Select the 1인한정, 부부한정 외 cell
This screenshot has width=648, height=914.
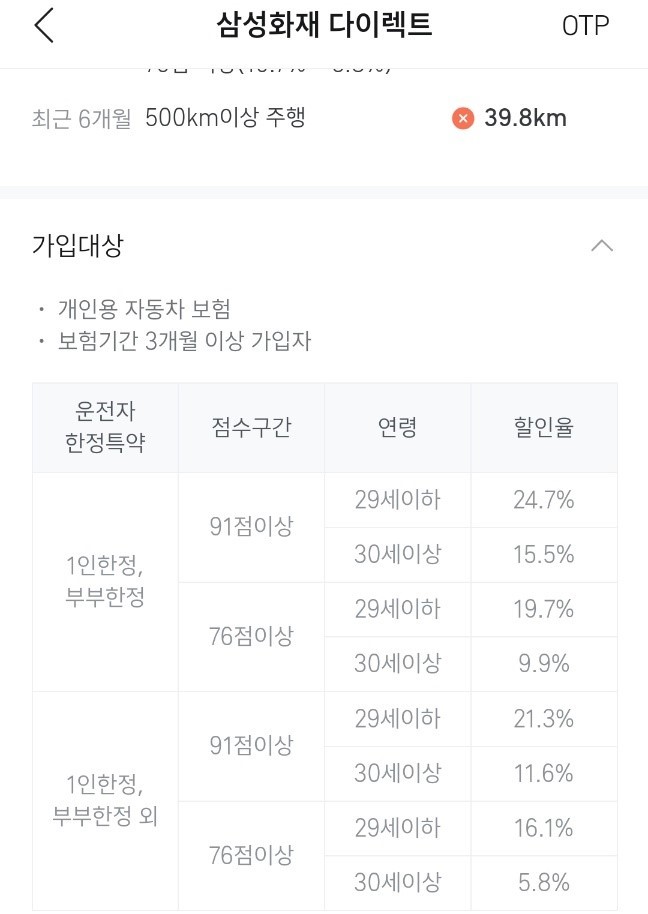[x=105, y=801]
